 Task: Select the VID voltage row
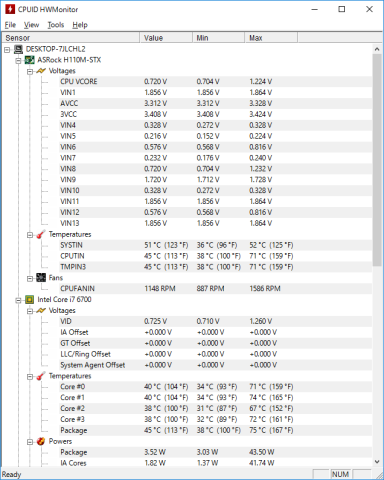216,321
